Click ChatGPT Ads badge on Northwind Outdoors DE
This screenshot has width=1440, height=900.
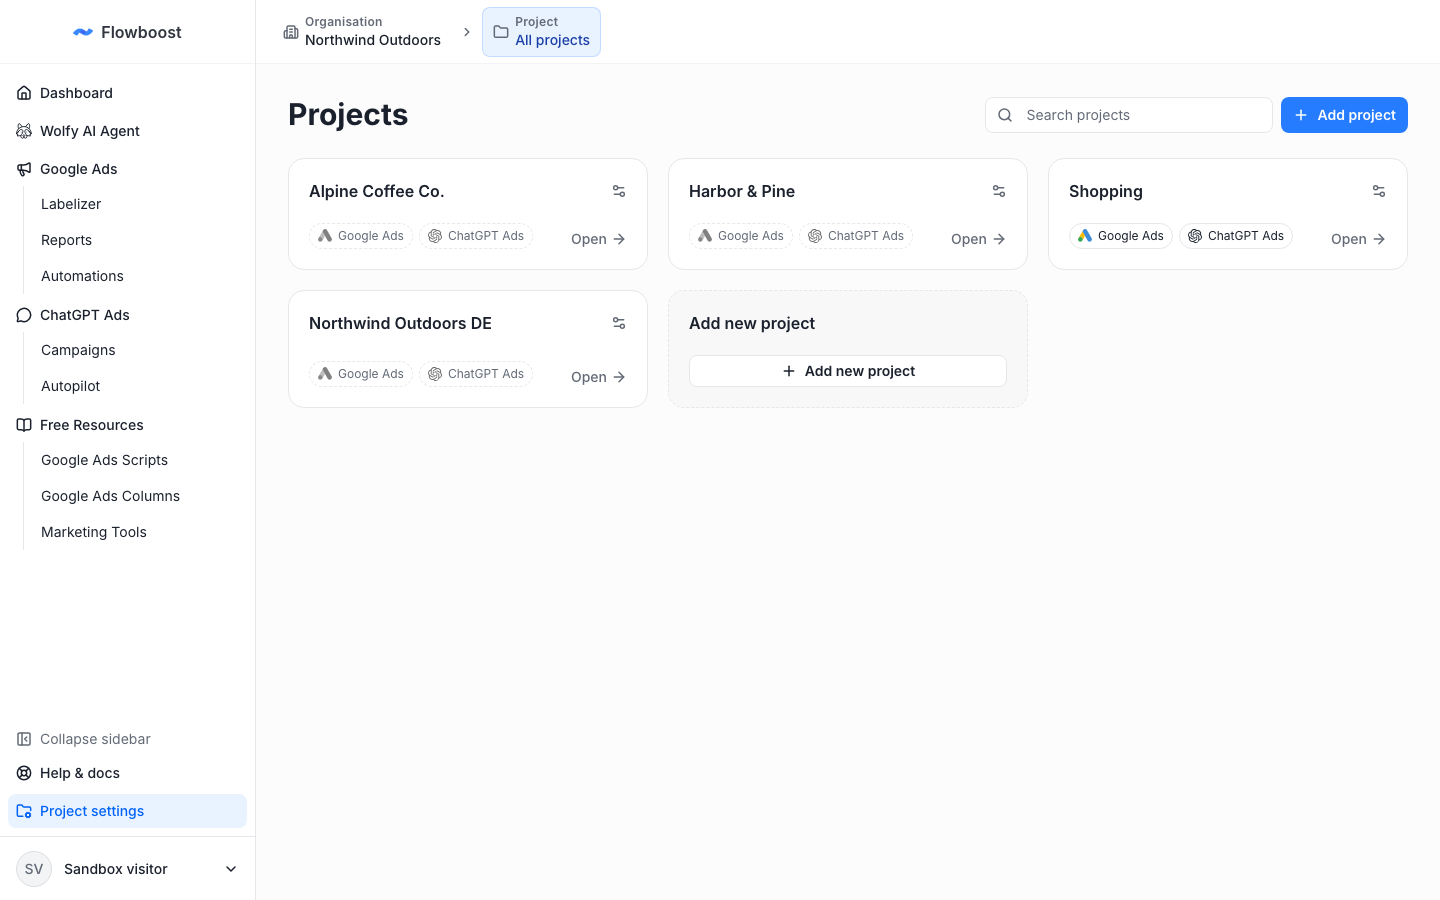point(476,374)
